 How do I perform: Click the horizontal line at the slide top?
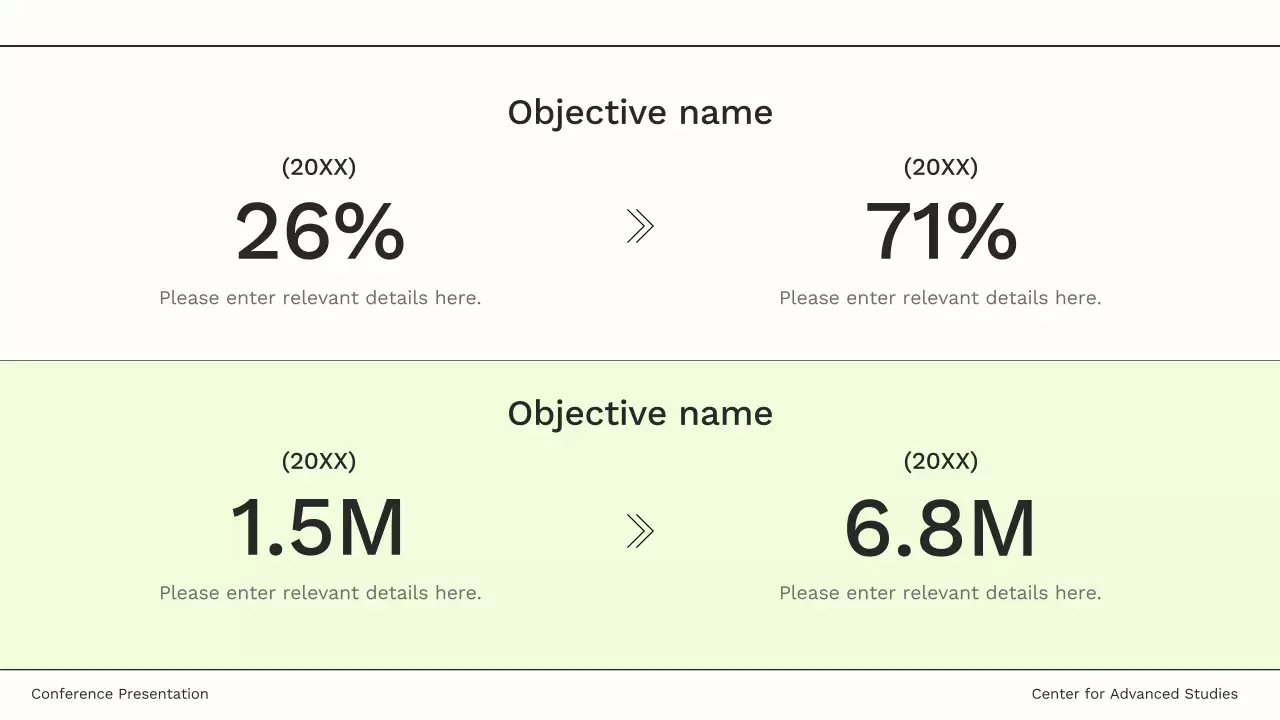[640, 46]
